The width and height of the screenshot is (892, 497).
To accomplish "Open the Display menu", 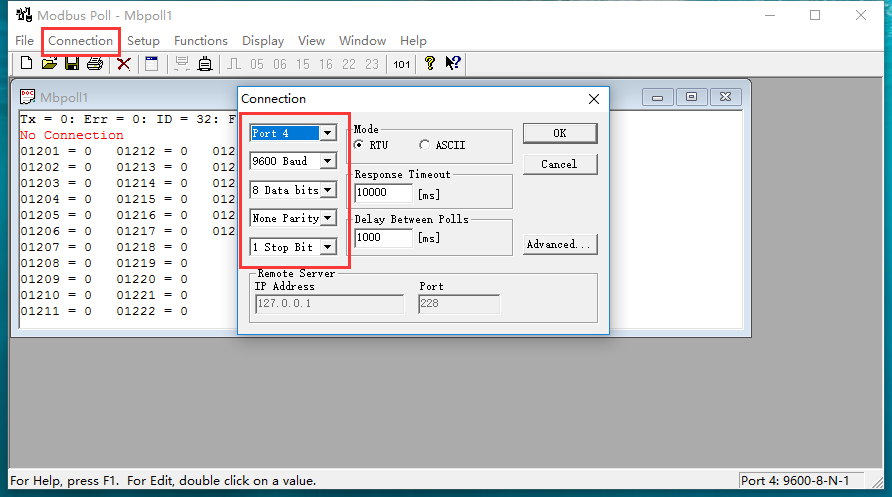I will coord(263,41).
